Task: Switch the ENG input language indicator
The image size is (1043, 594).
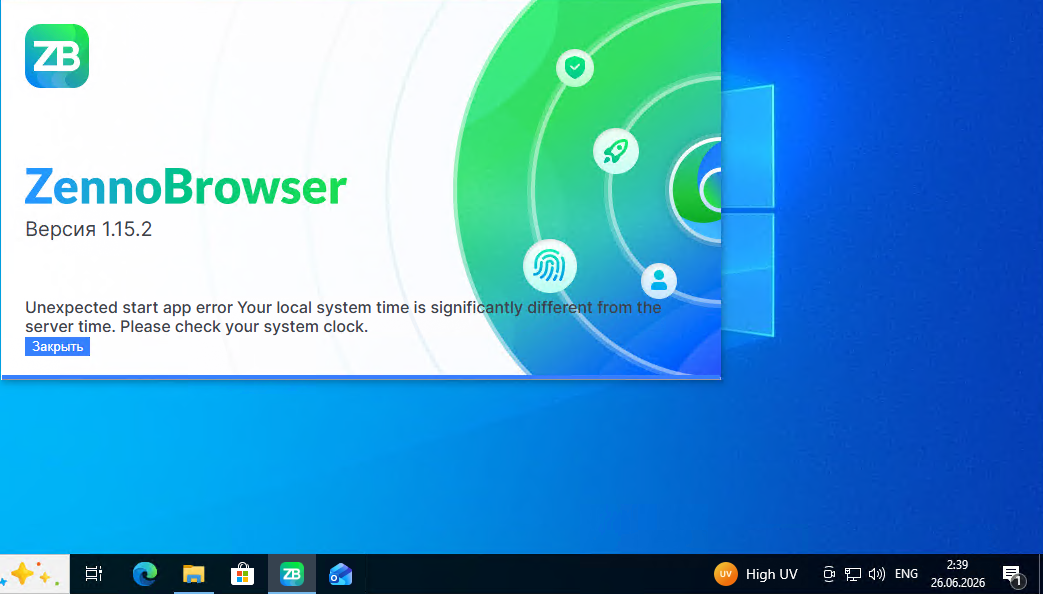Action: [x=907, y=574]
